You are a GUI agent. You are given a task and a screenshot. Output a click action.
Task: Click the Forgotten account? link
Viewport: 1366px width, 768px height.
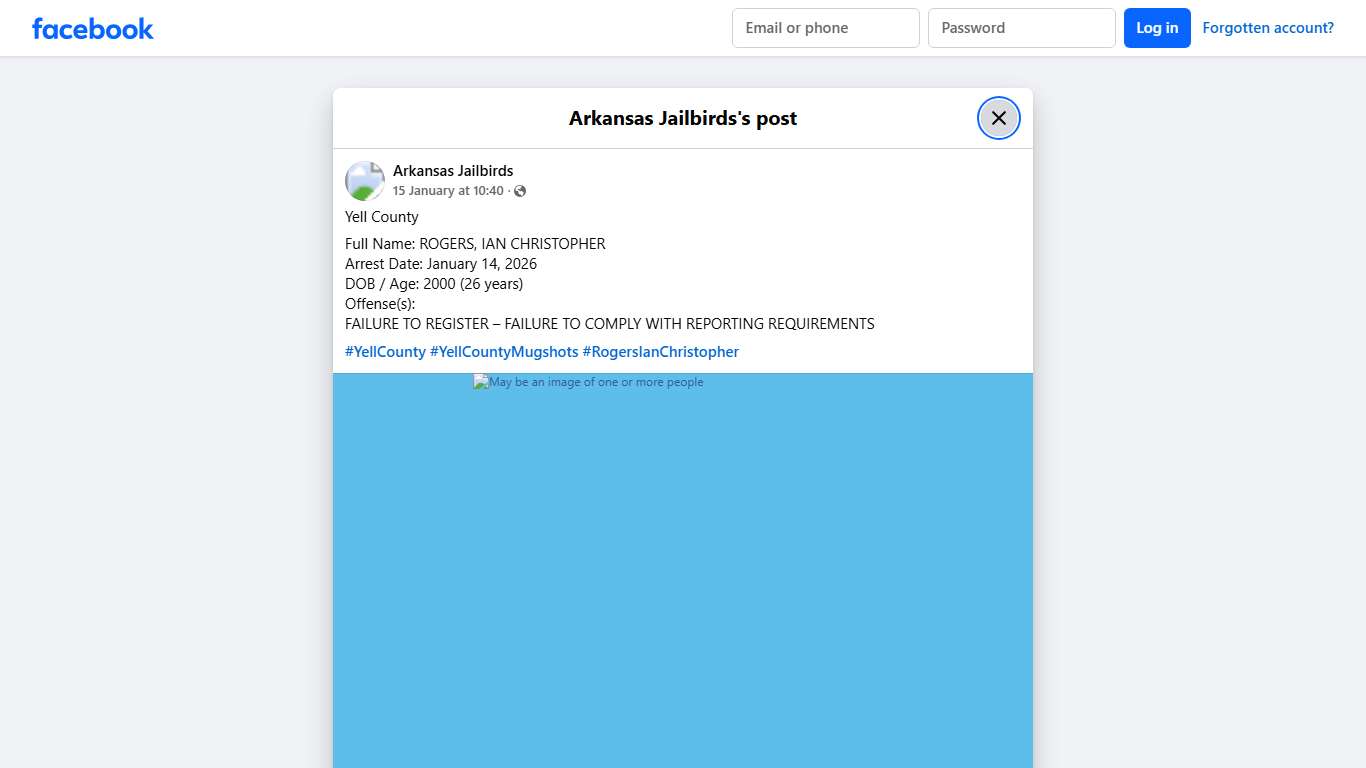click(1268, 27)
